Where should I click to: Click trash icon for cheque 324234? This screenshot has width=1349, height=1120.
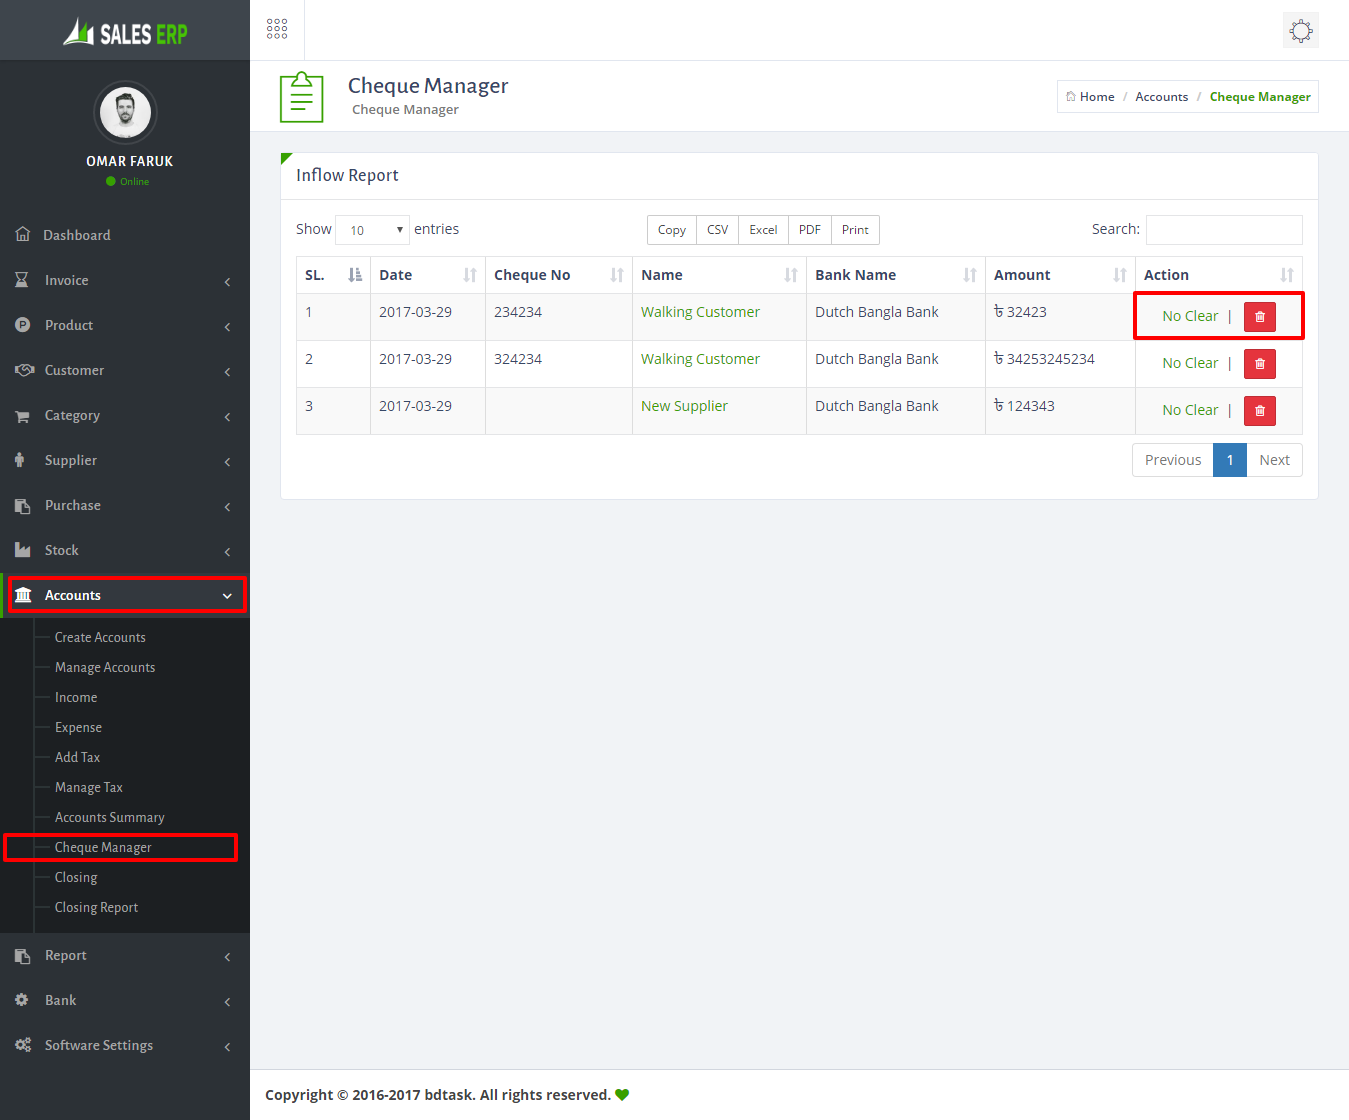[x=1259, y=364]
